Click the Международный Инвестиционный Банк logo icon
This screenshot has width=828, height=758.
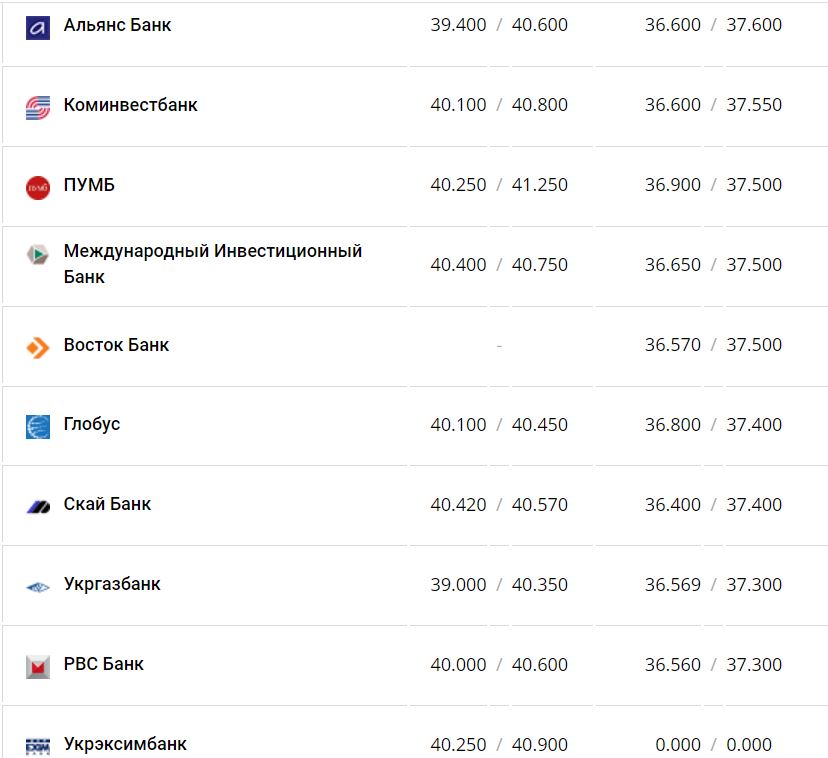click(x=38, y=255)
